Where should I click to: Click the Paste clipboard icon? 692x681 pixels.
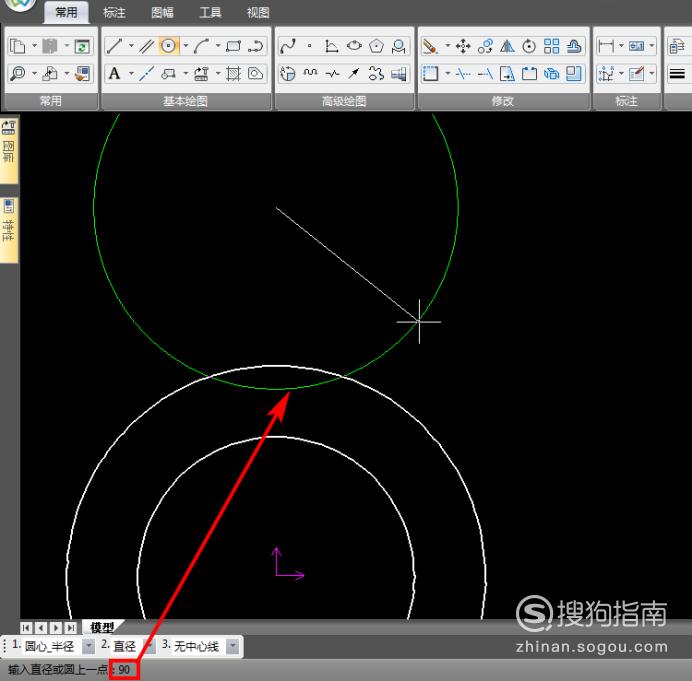click(x=50, y=46)
